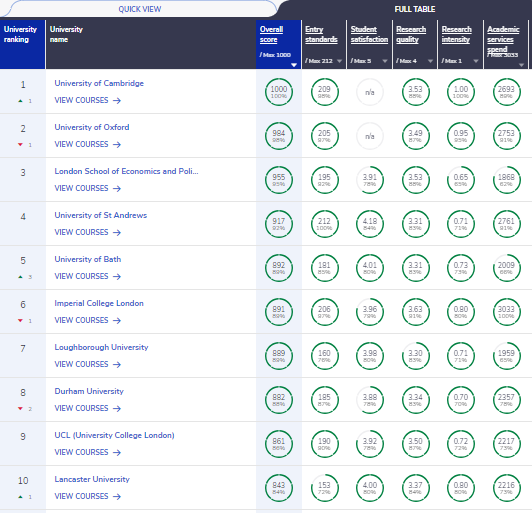
Task: Click Cambridge rank up arrow indicator
Action: pos(20,101)
